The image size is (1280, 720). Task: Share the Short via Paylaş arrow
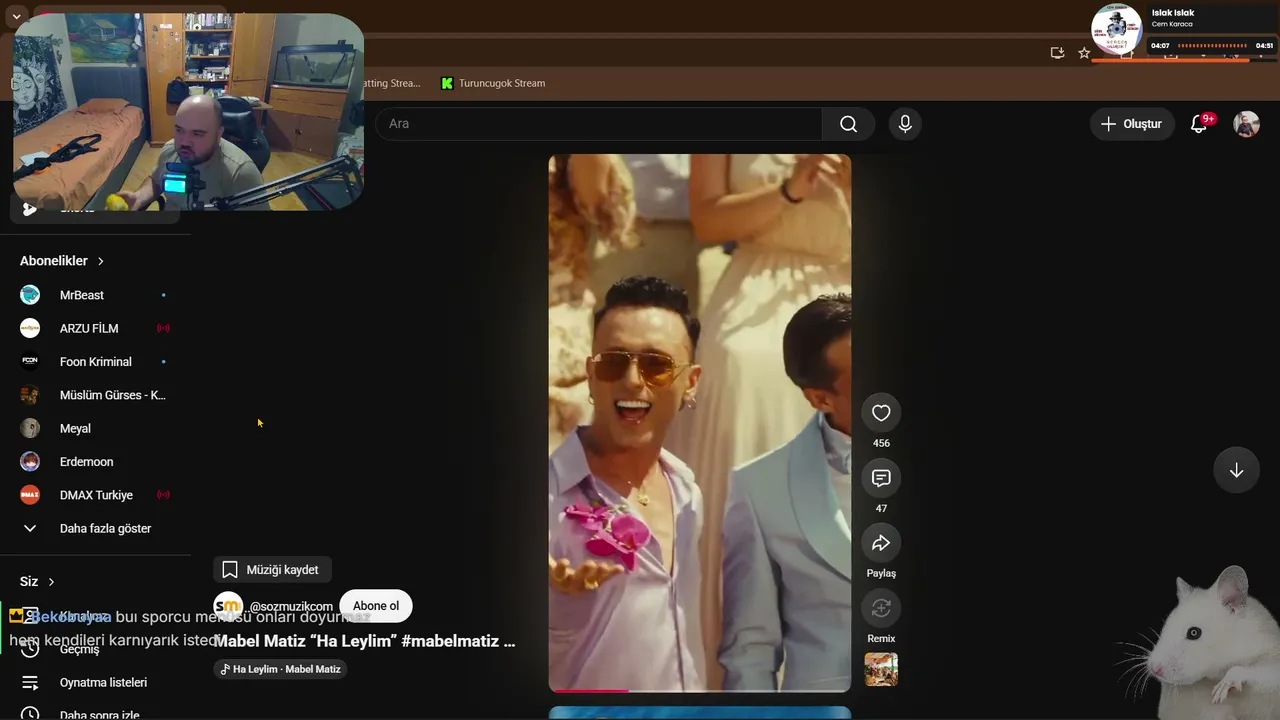pyautogui.click(x=881, y=543)
